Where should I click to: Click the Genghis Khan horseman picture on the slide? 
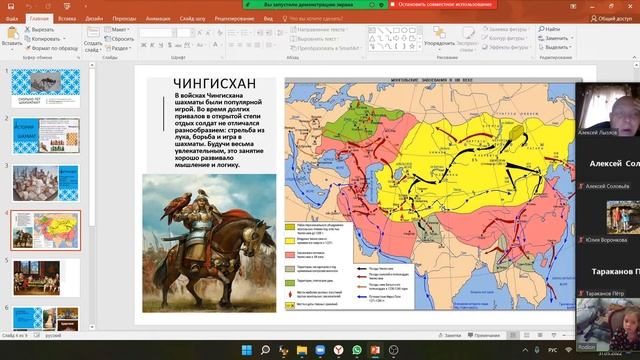pyautogui.click(x=209, y=243)
